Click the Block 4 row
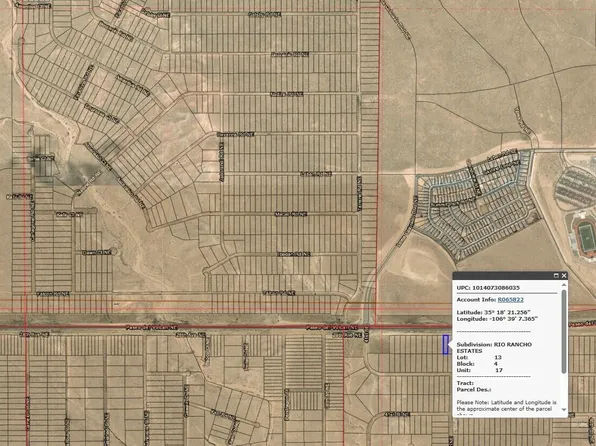This screenshot has width=596, height=446. coord(477,364)
